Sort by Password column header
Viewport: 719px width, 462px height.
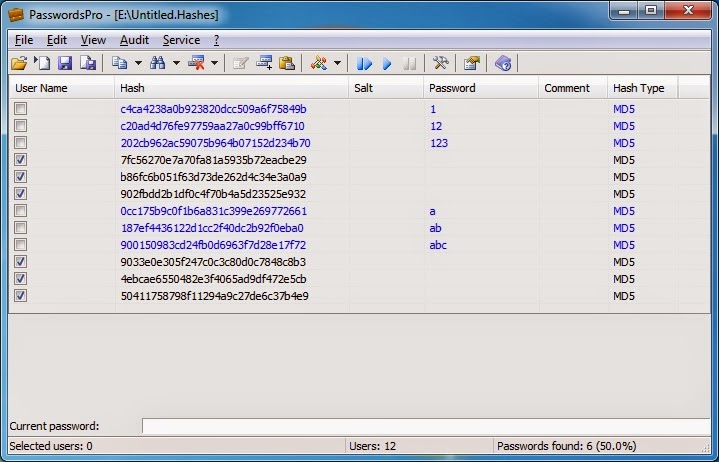tap(481, 88)
